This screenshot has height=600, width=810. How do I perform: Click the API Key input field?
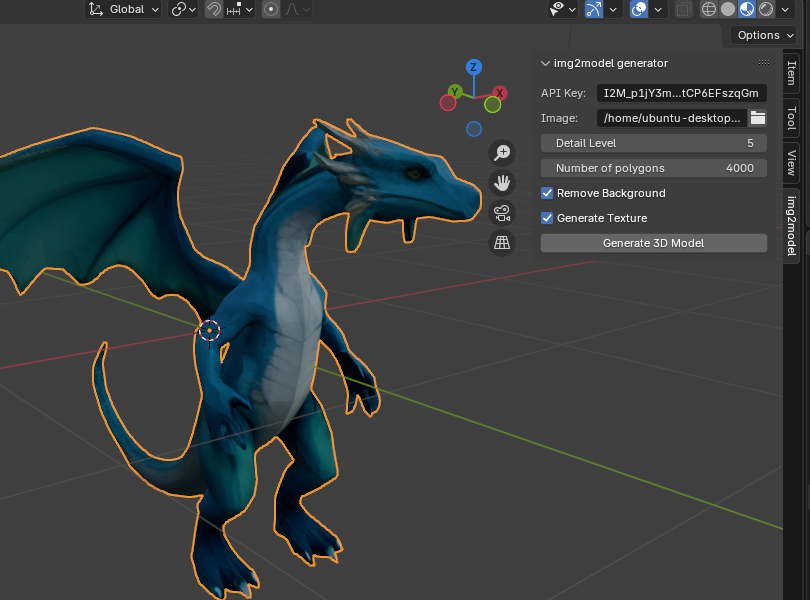681,93
